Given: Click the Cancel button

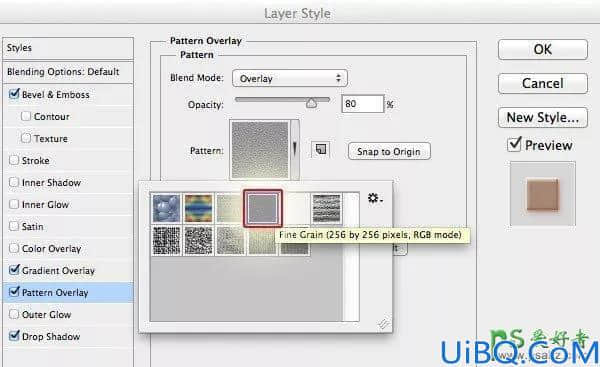Looking at the screenshot, I should tap(543, 83).
